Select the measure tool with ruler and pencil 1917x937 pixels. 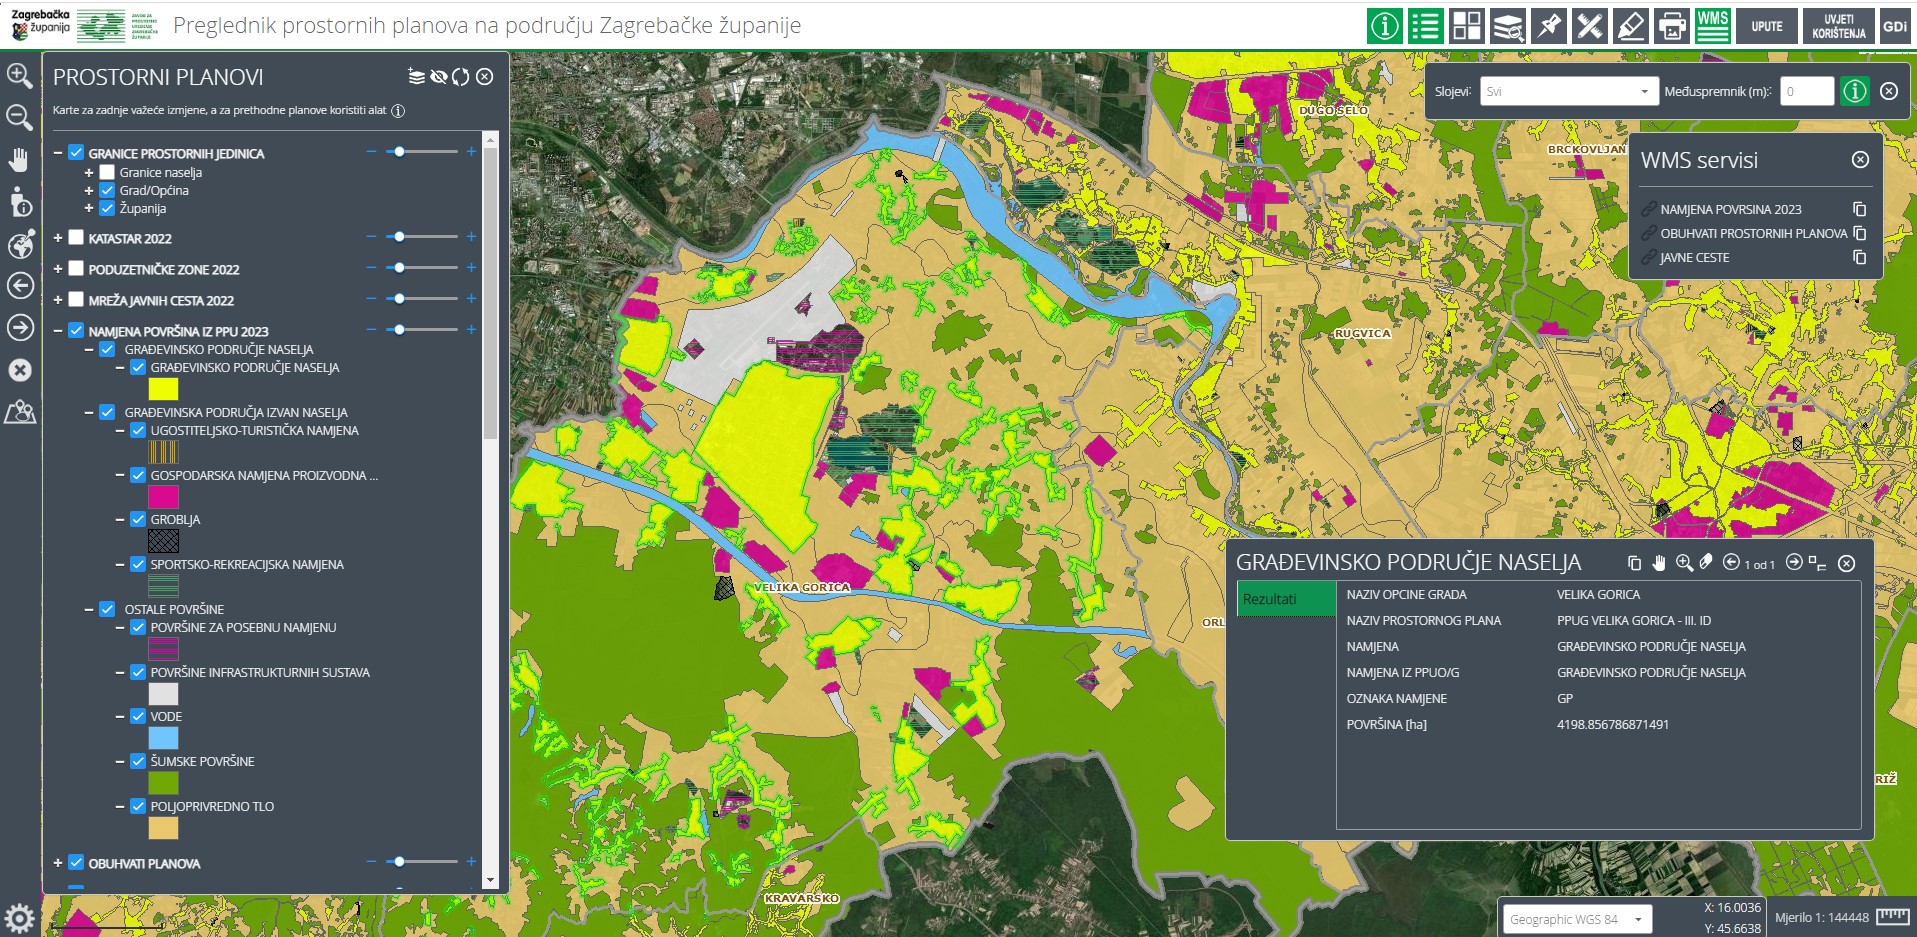1589,26
